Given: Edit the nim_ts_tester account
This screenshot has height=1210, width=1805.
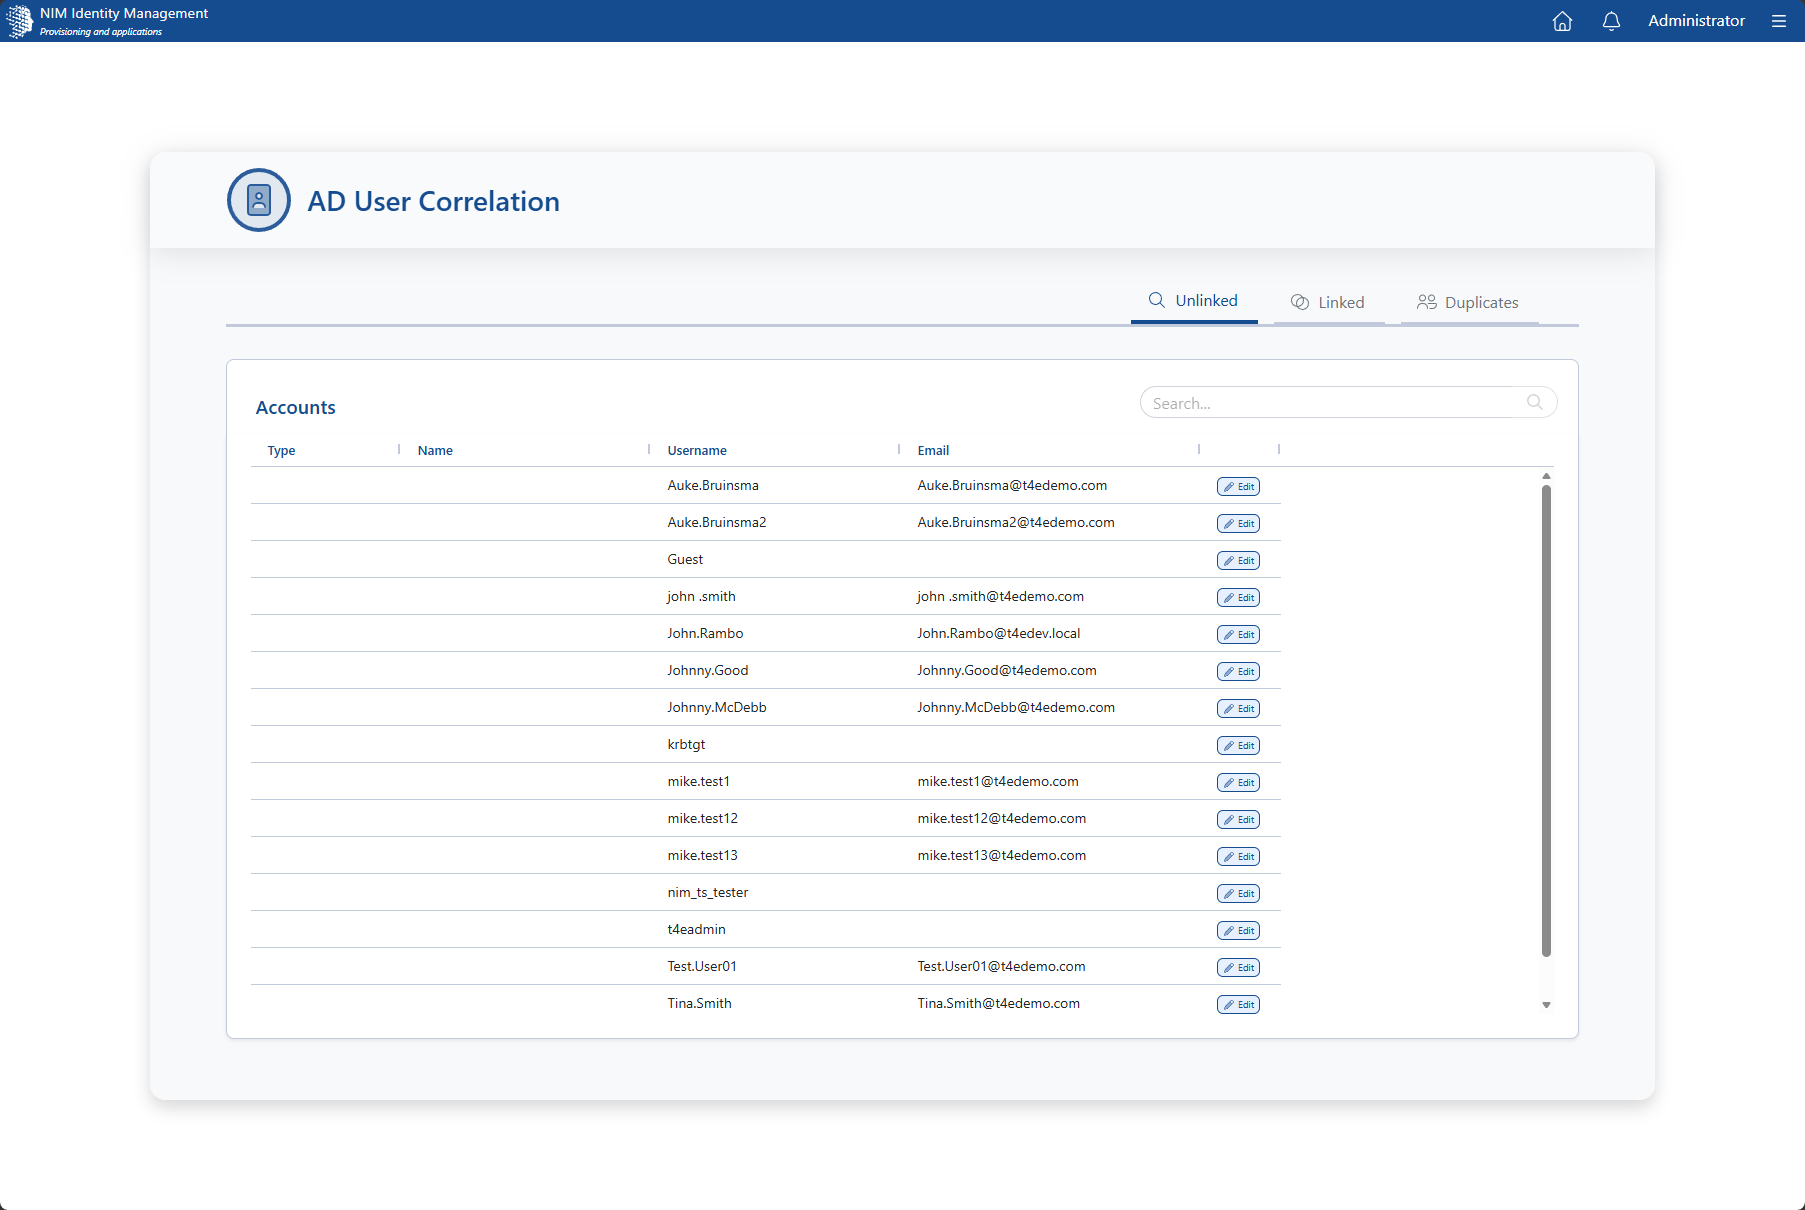Looking at the screenshot, I should pyautogui.click(x=1238, y=893).
